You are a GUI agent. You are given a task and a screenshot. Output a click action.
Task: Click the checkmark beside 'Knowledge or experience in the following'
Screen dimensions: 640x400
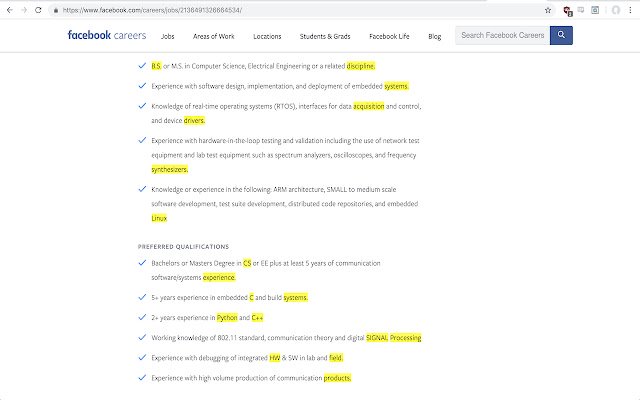pos(142,189)
